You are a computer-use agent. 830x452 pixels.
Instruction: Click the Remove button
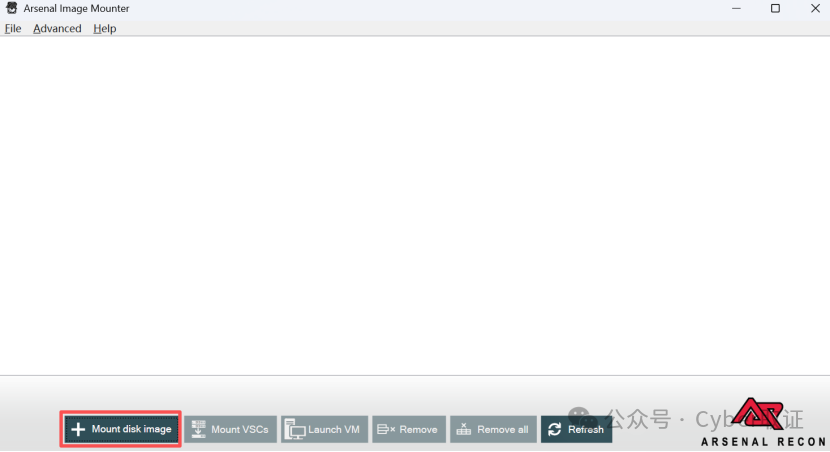coord(409,429)
